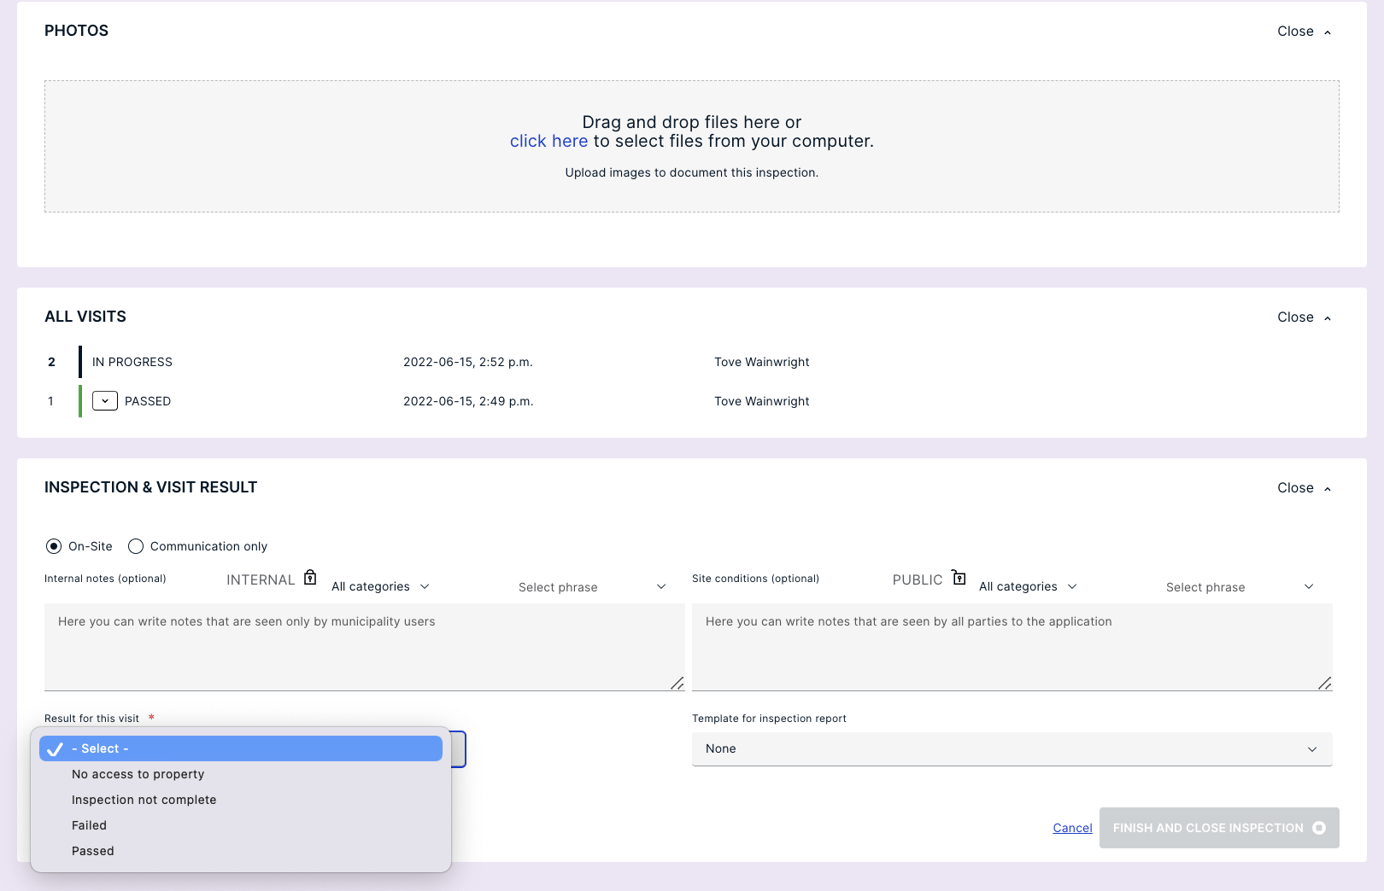The image size is (1384, 891).
Task: Select the On-Site radio button
Action: (x=54, y=547)
